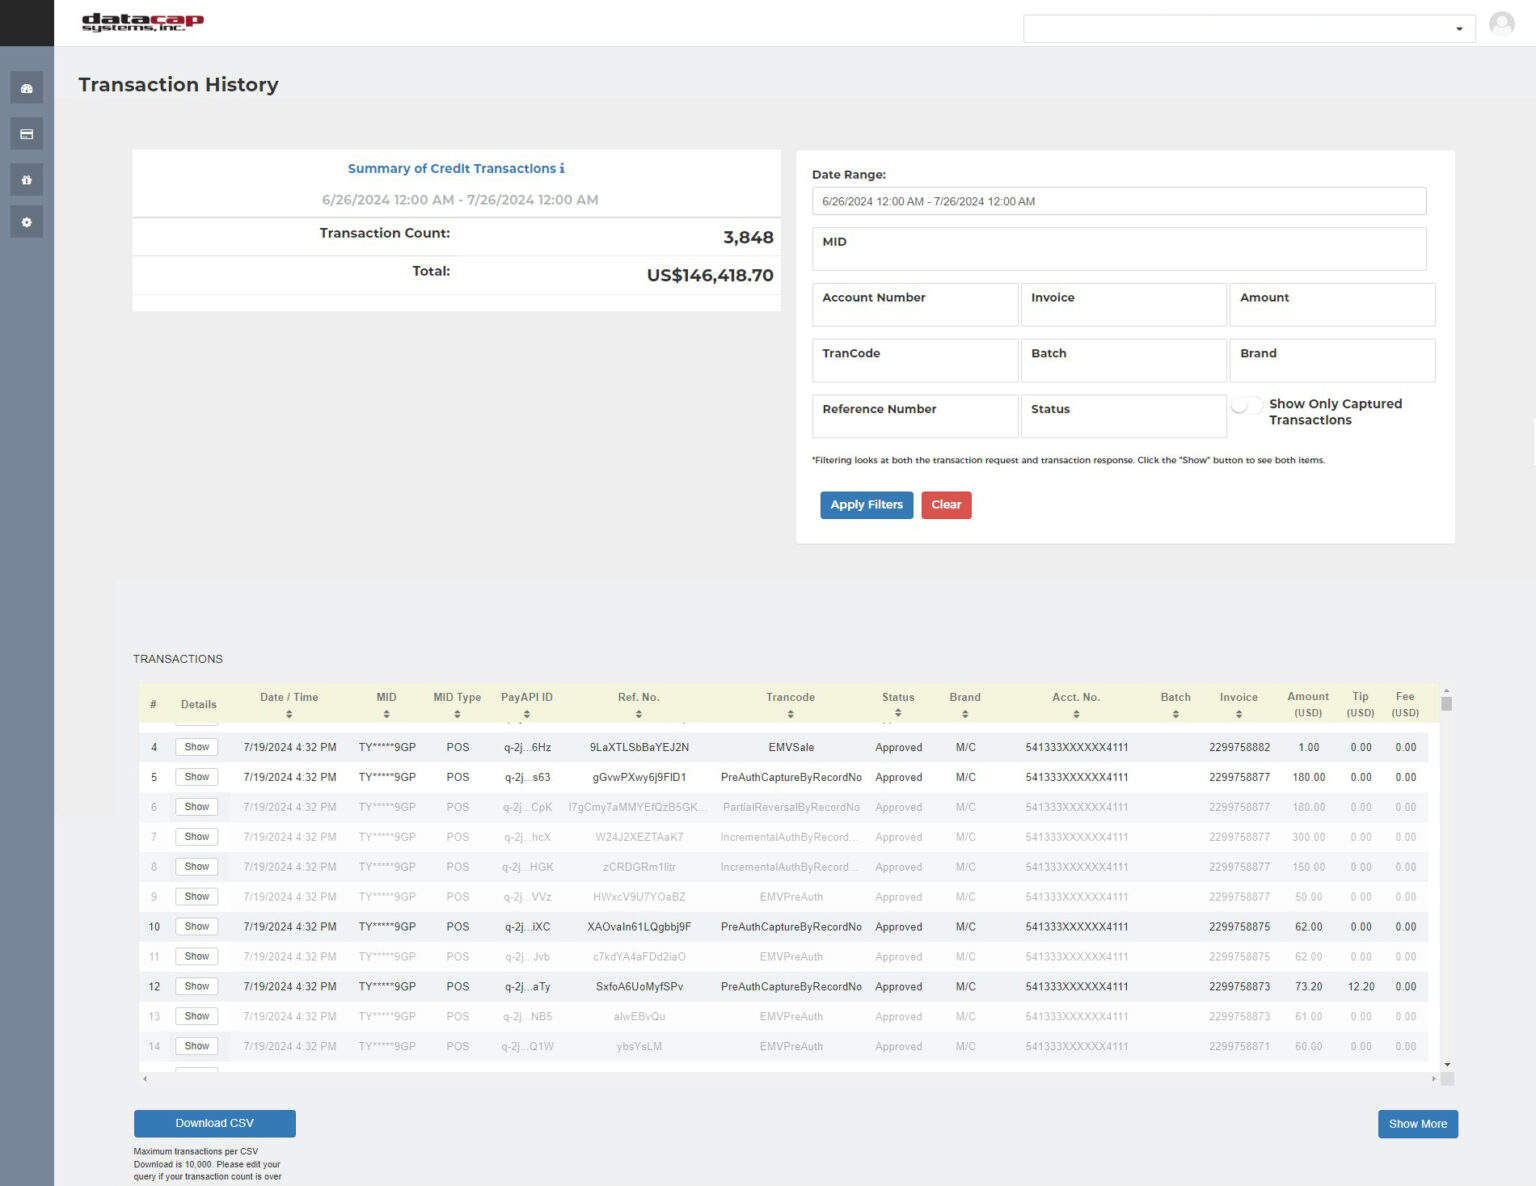Click the Datacap Systems logo

coord(141,22)
